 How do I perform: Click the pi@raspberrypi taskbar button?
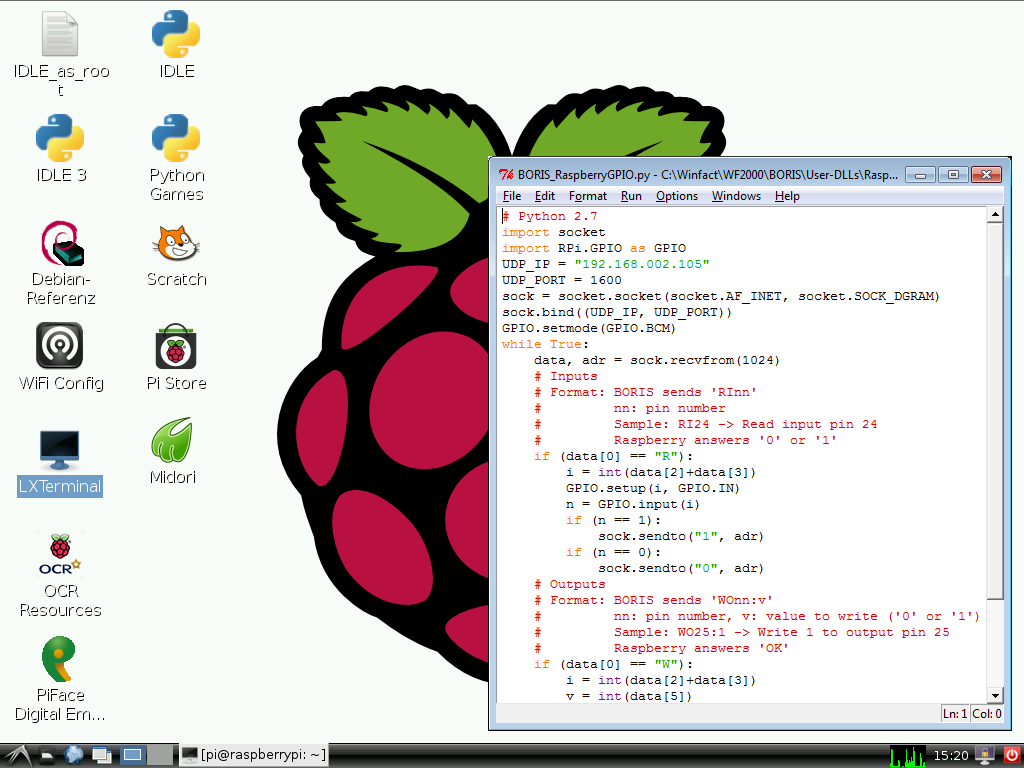pos(253,755)
